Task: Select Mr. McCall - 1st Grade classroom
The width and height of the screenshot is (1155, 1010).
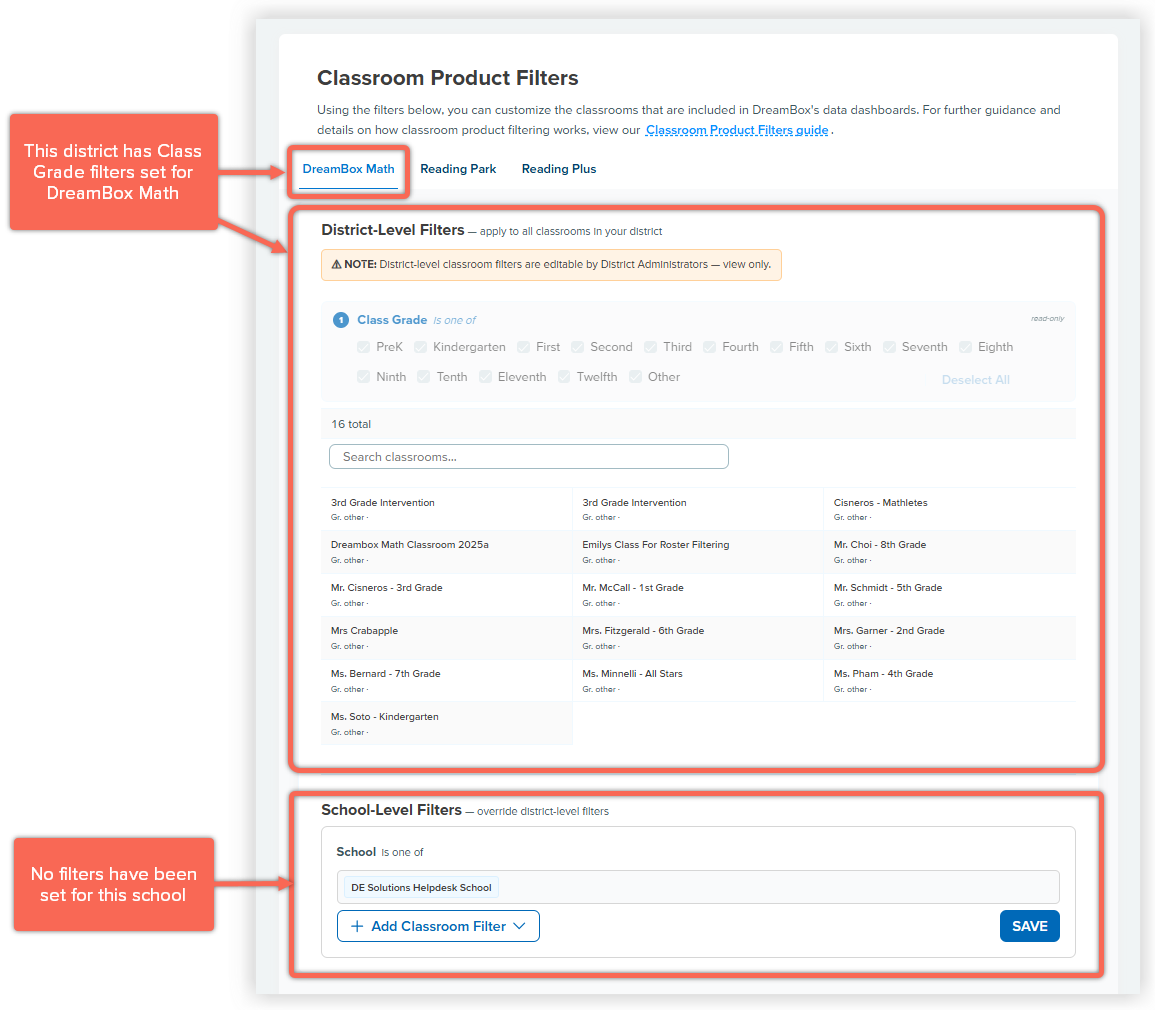Action: coord(698,595)
